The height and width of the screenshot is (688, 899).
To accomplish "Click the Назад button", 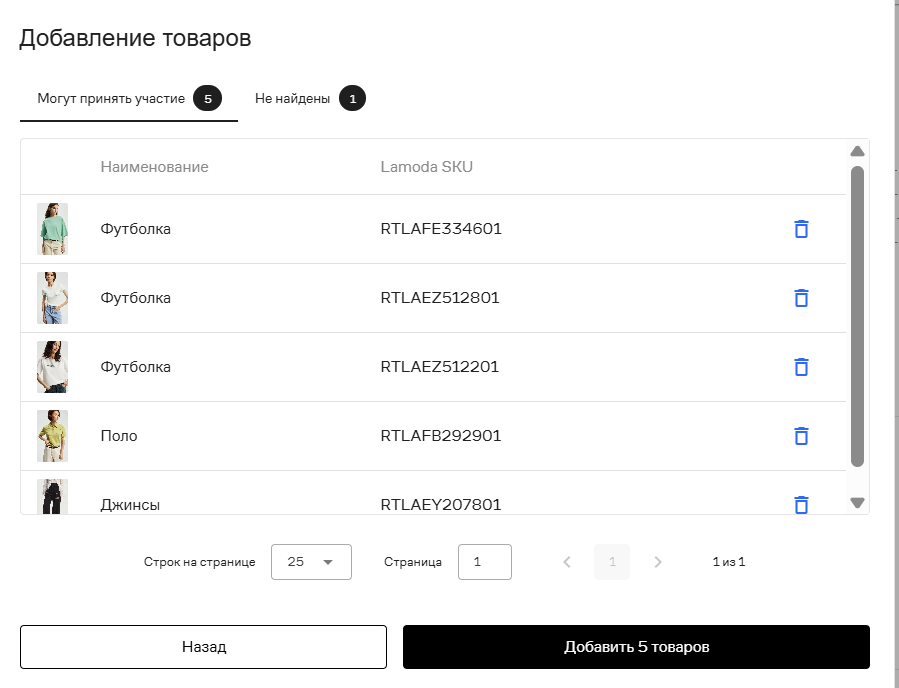I will point(204,647).
